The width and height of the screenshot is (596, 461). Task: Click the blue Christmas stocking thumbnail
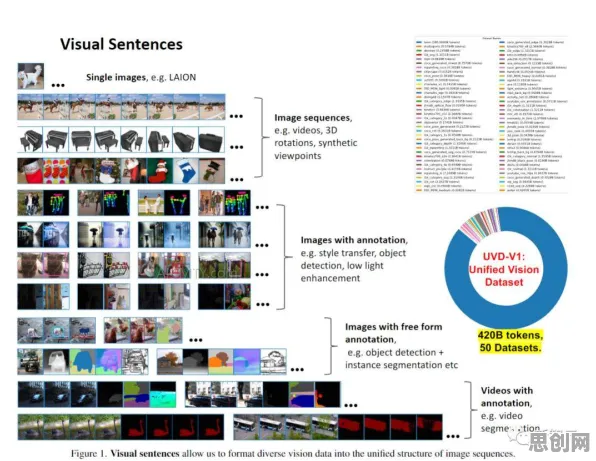coord(186,171)
